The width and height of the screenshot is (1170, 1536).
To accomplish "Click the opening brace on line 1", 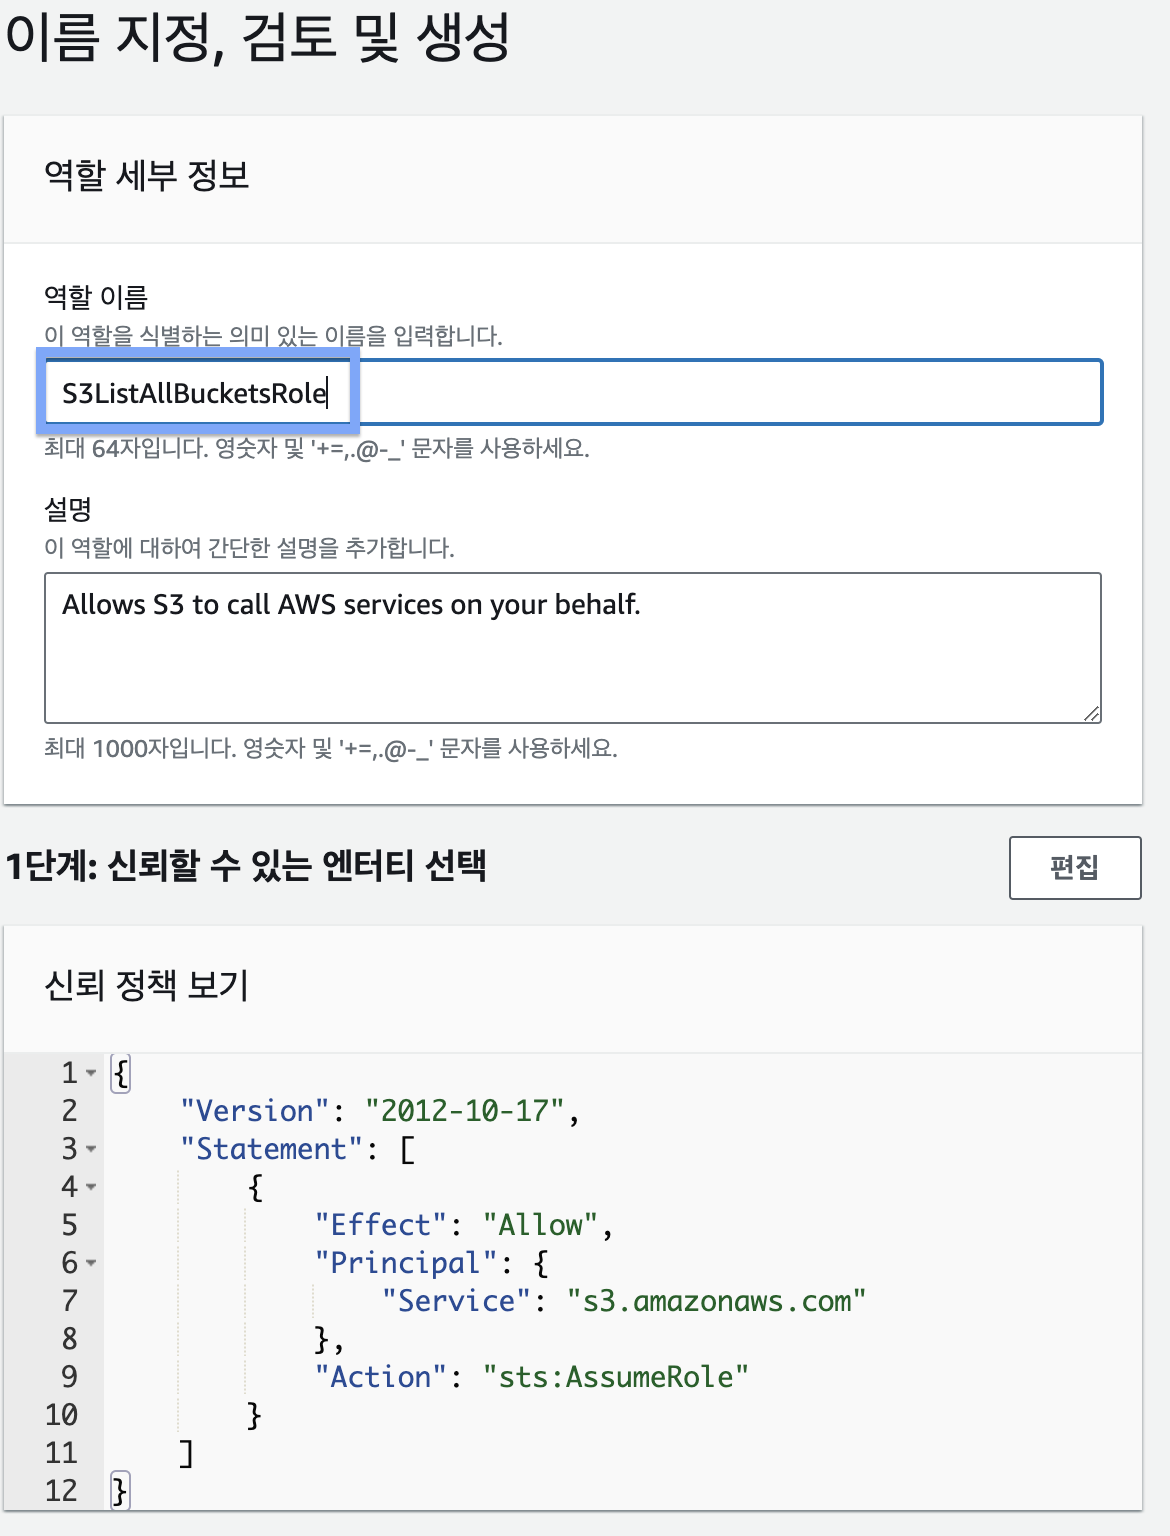I will point(120,1073).
